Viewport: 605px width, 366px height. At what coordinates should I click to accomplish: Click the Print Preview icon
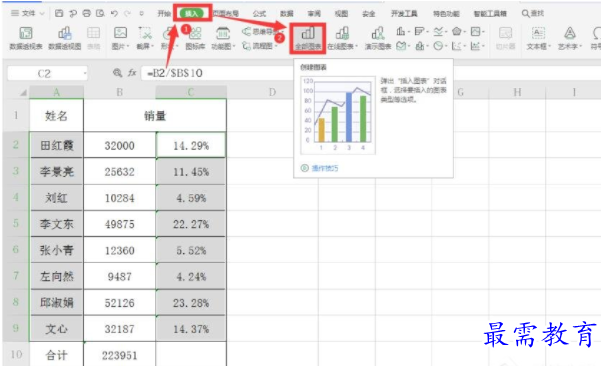(x=100, y=13)
